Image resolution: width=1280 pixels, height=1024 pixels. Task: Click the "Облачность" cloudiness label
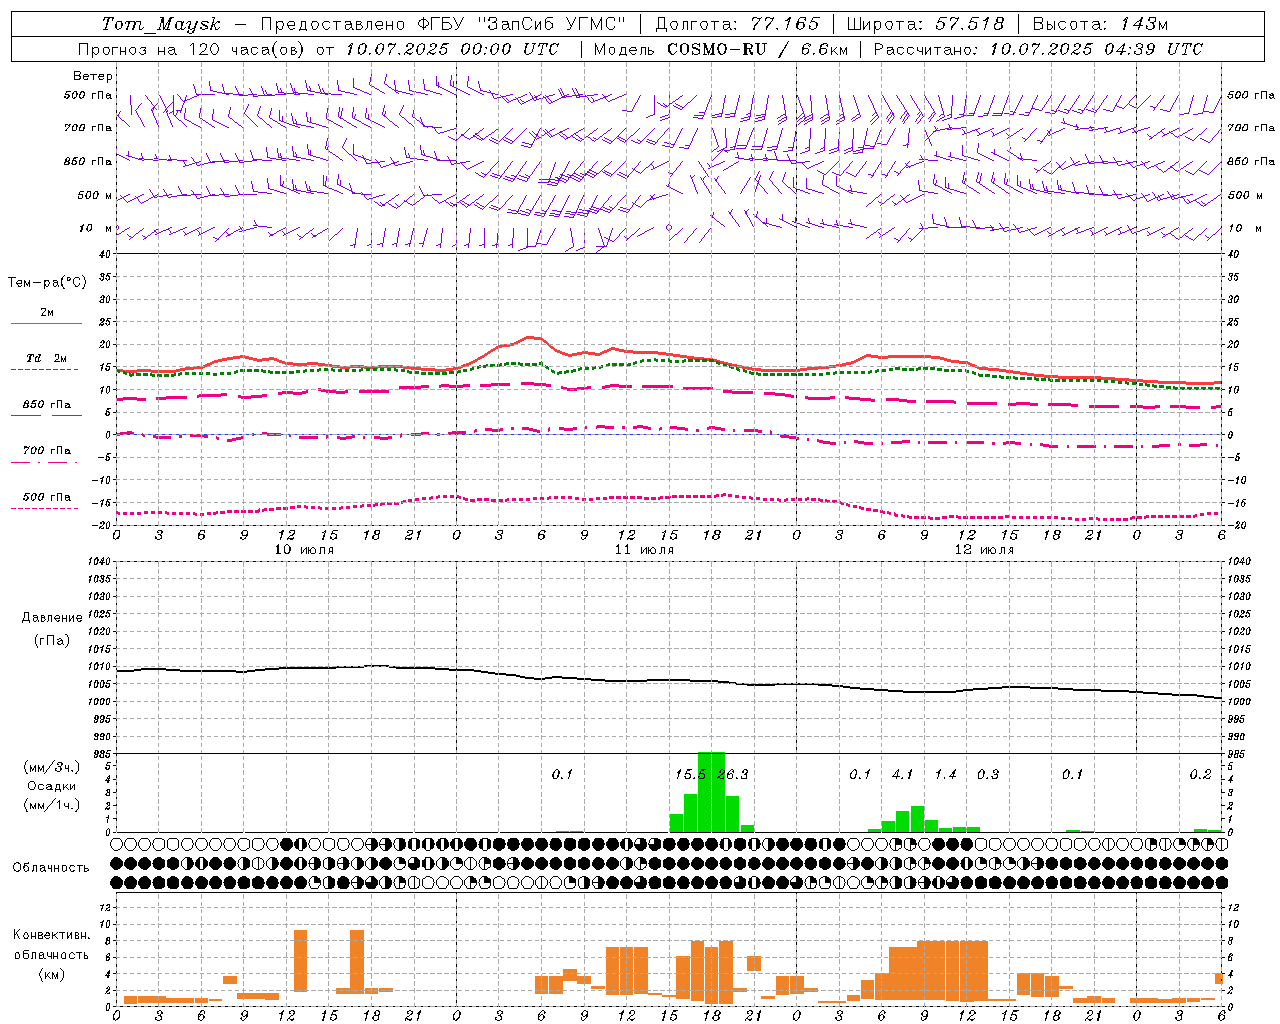pyautogui.click(x=51, y=868)
